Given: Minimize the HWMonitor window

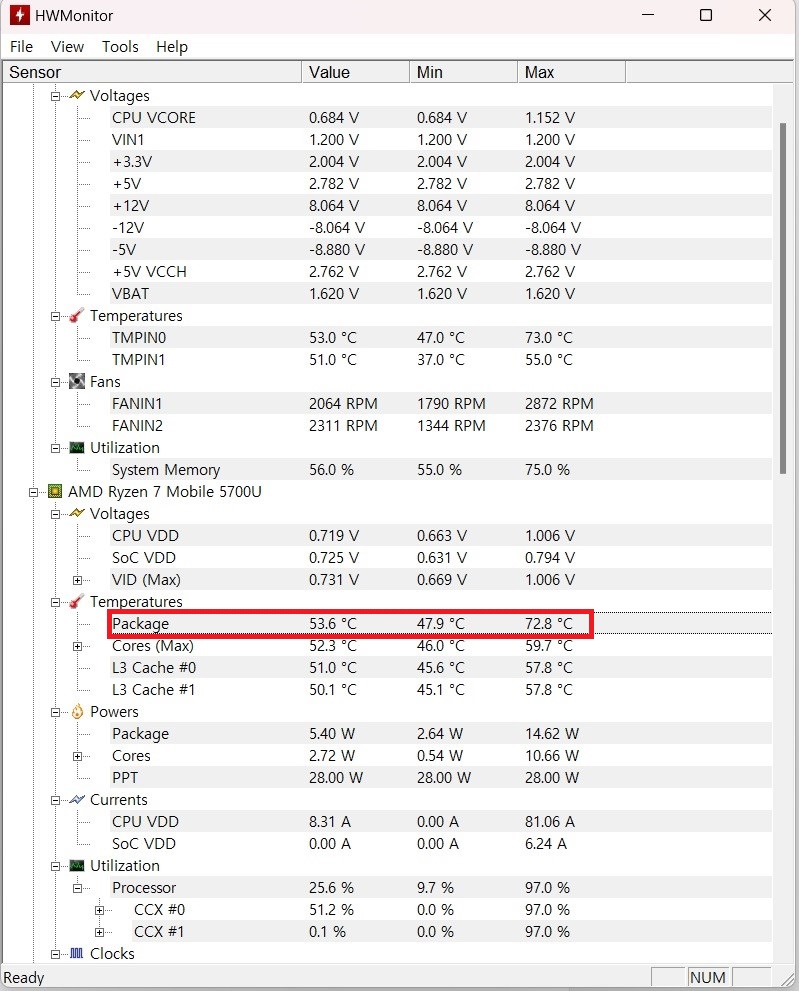Looking at the screenshot, I should [x=648, y=15].
